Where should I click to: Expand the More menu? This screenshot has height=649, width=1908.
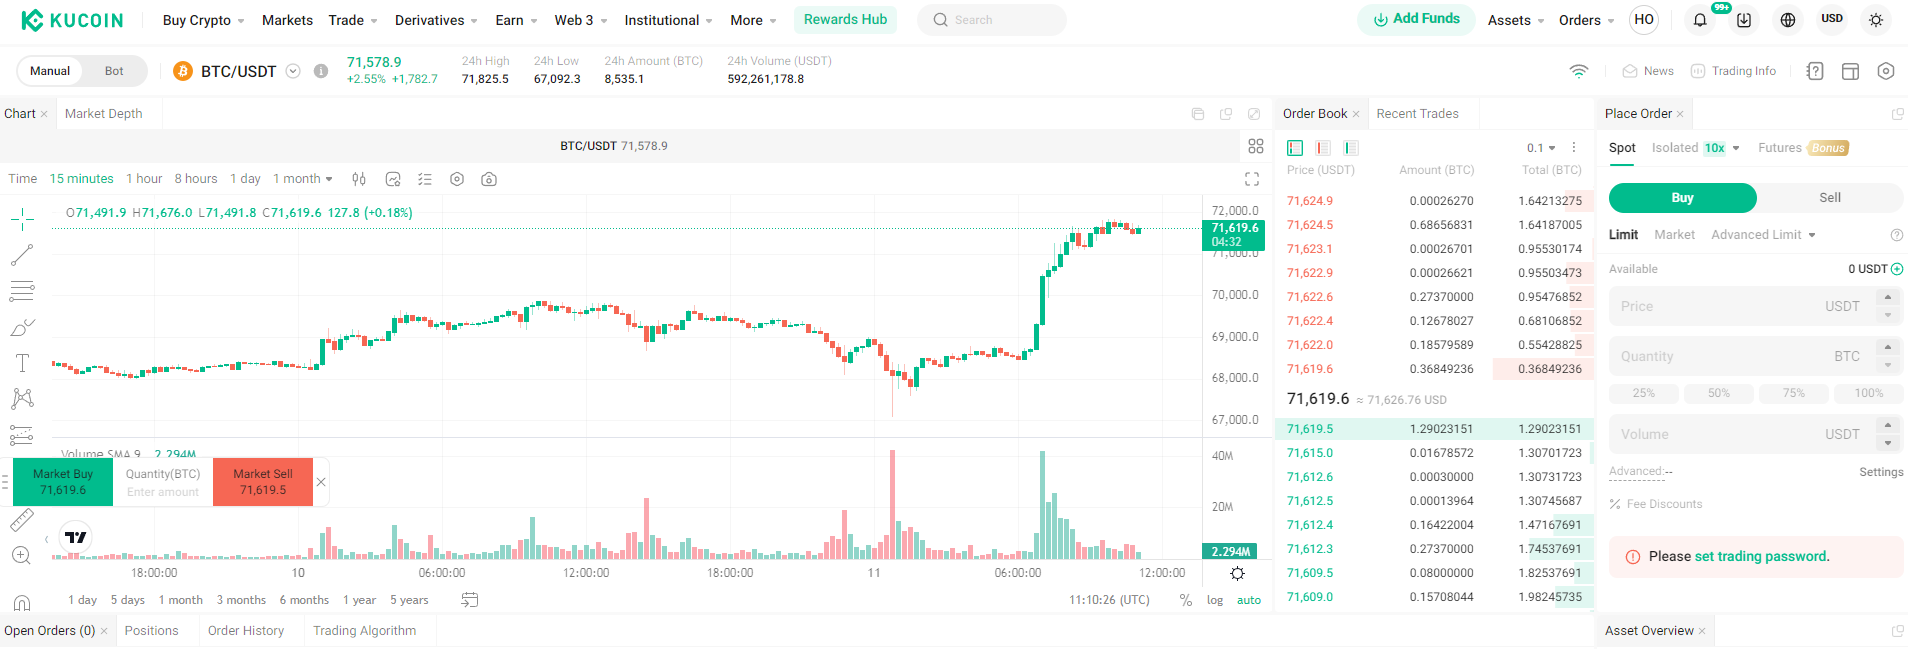(753, 20)
